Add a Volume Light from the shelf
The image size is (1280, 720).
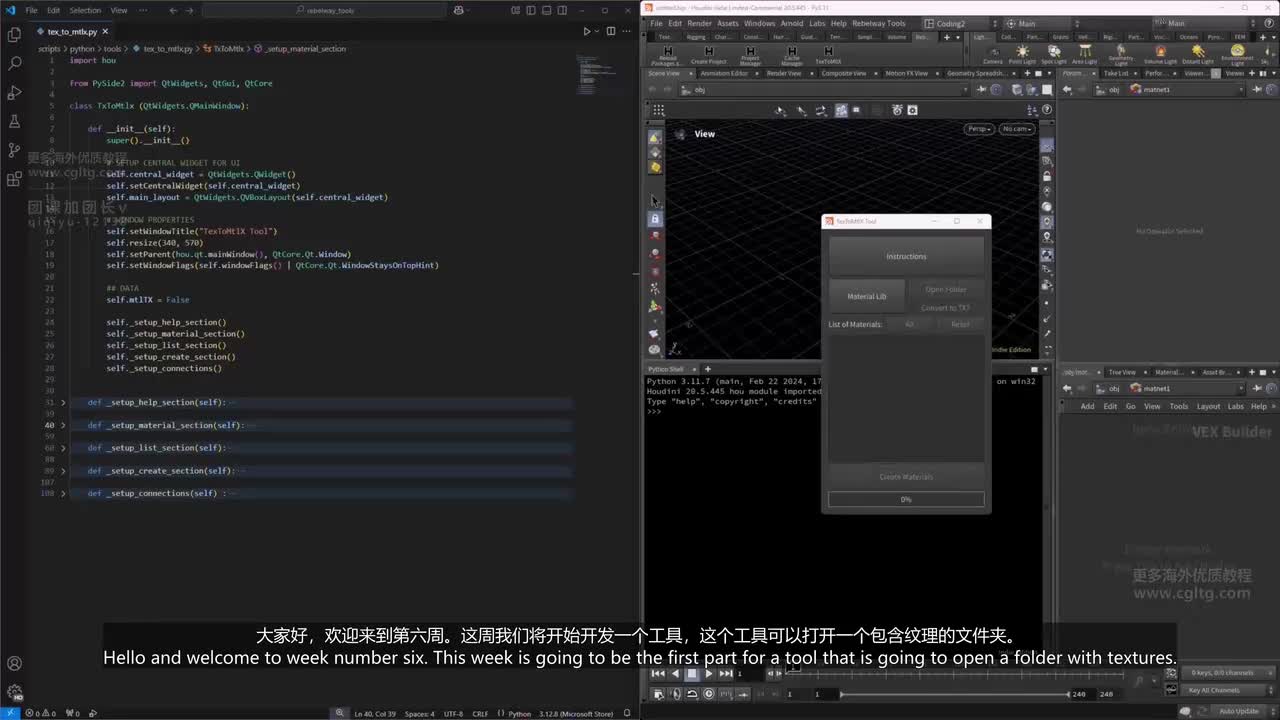1160,54
